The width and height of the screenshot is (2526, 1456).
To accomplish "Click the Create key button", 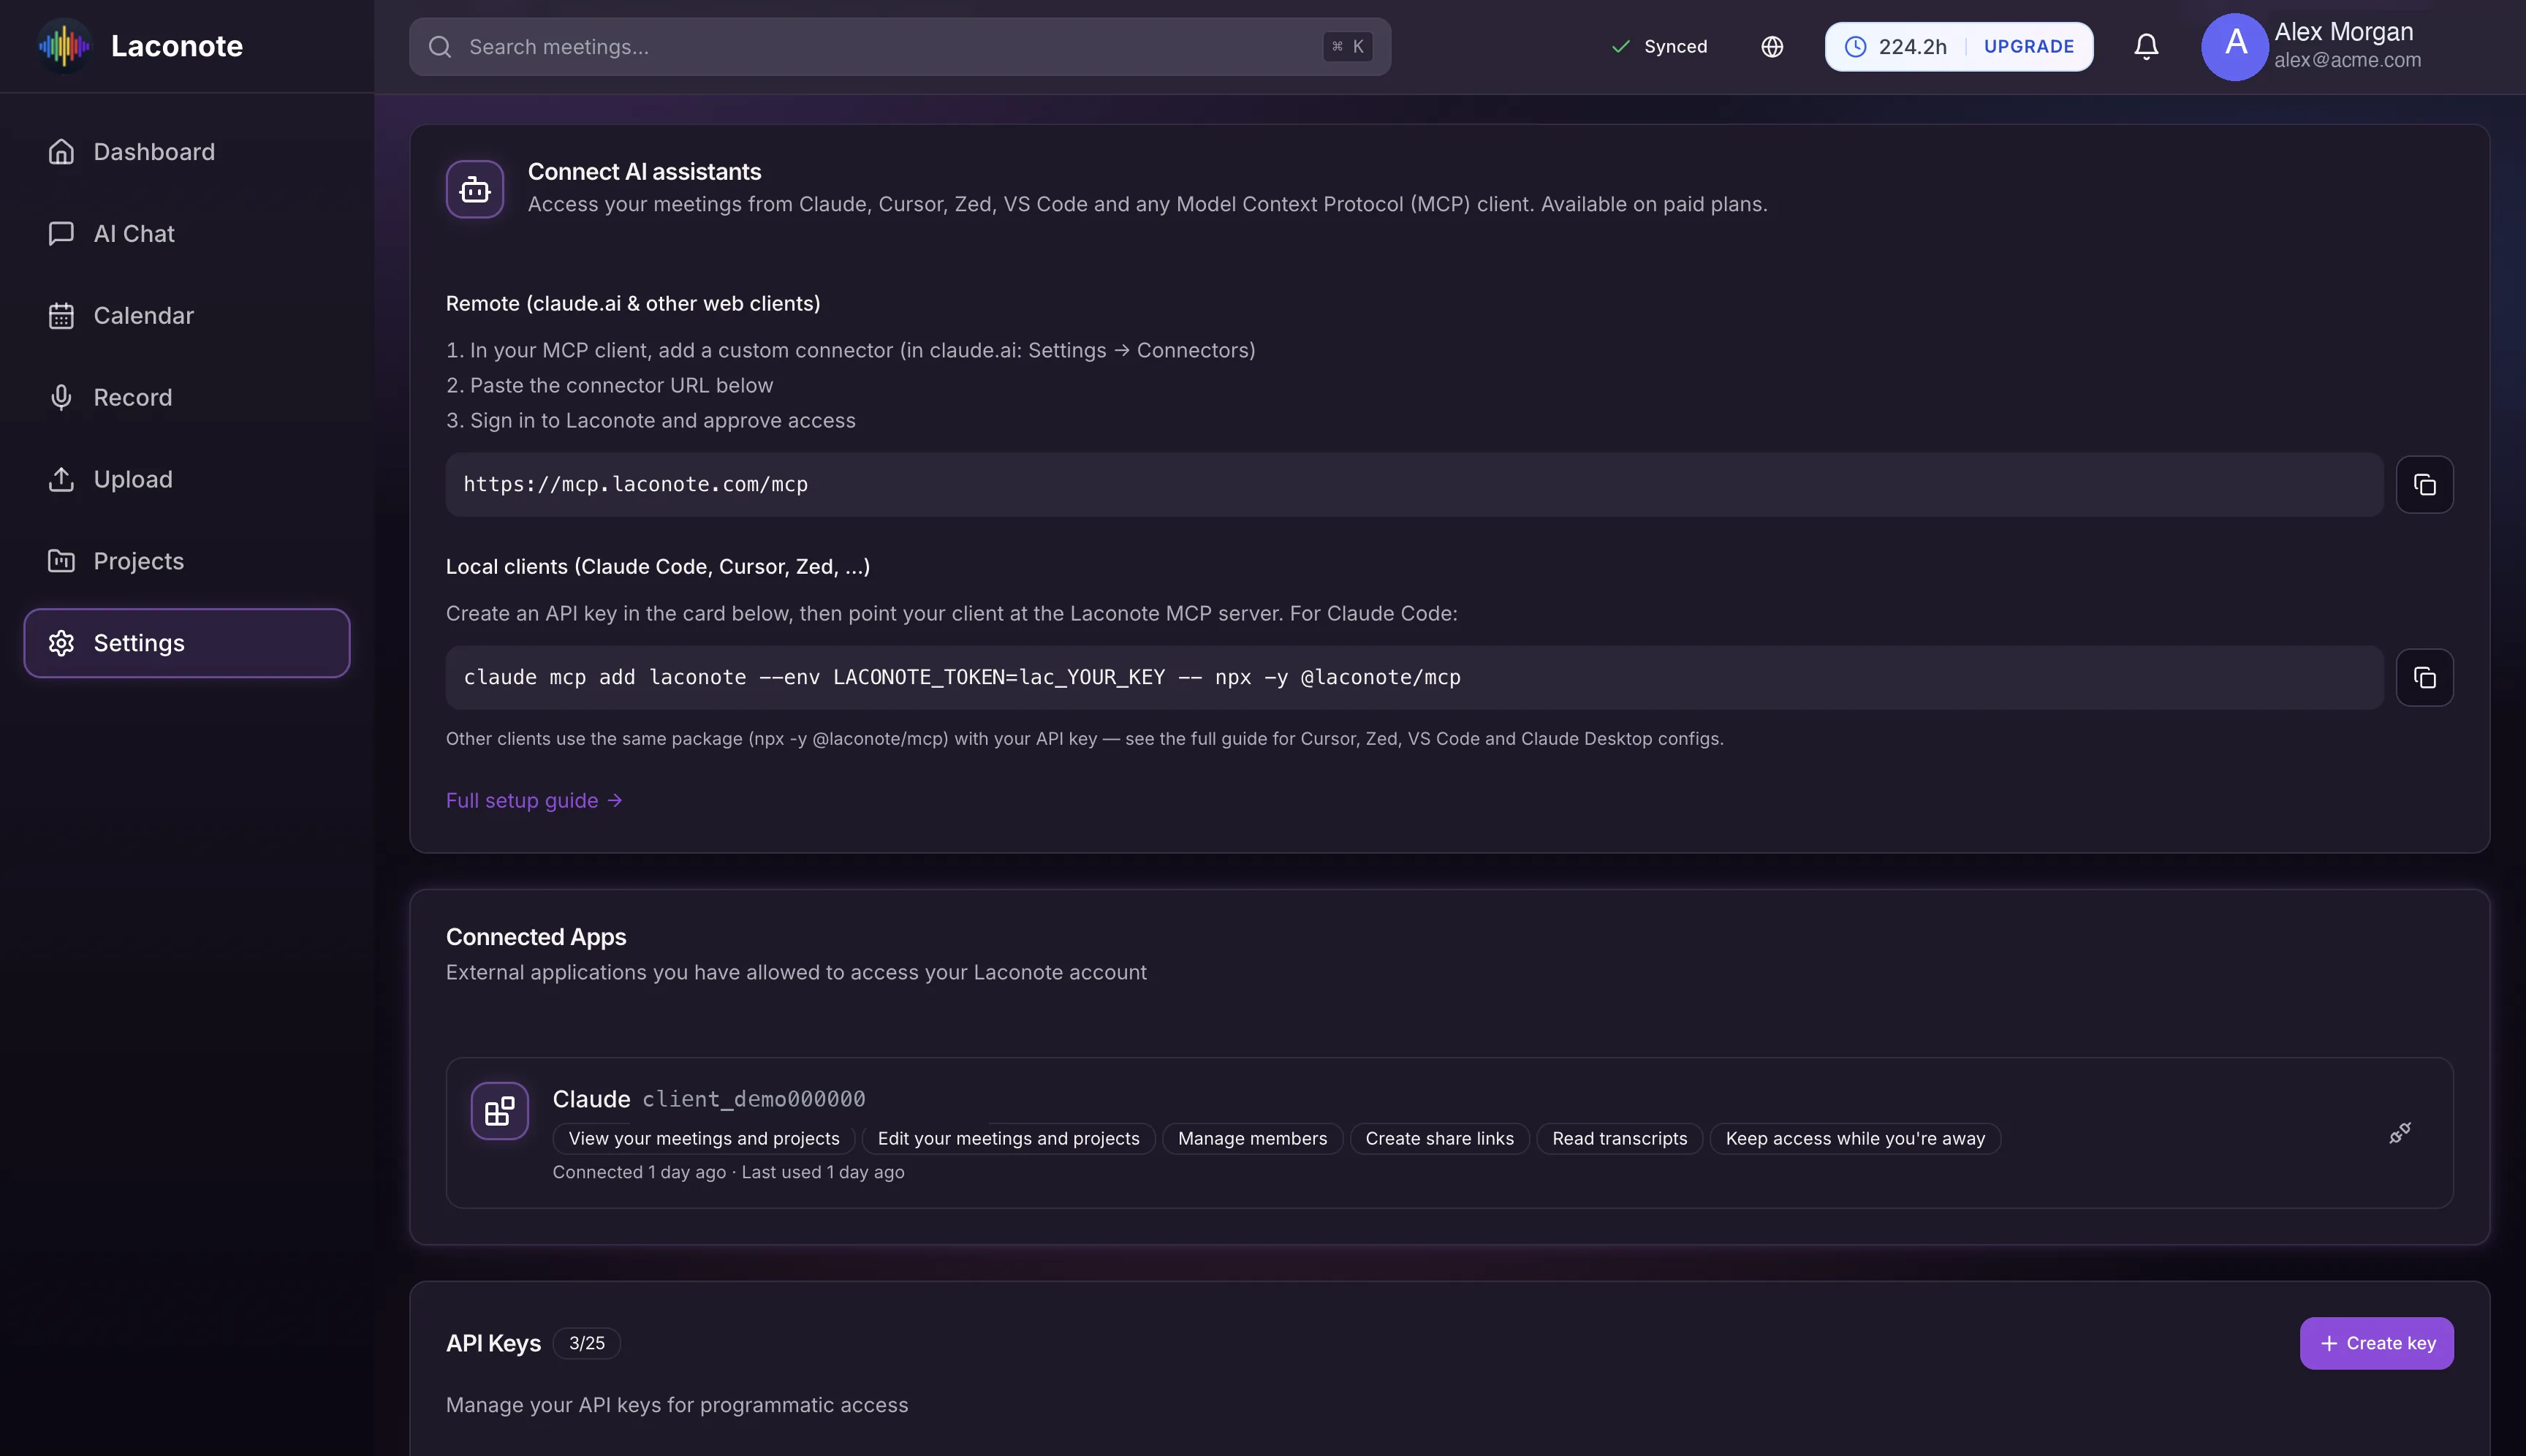I will (2376, 1344).
